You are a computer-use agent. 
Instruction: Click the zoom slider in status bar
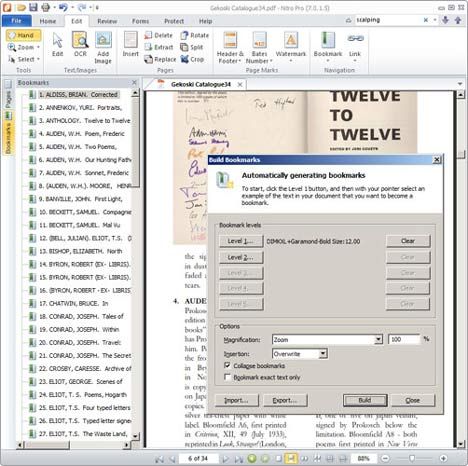pyautogui.click(x=412, y=459)
